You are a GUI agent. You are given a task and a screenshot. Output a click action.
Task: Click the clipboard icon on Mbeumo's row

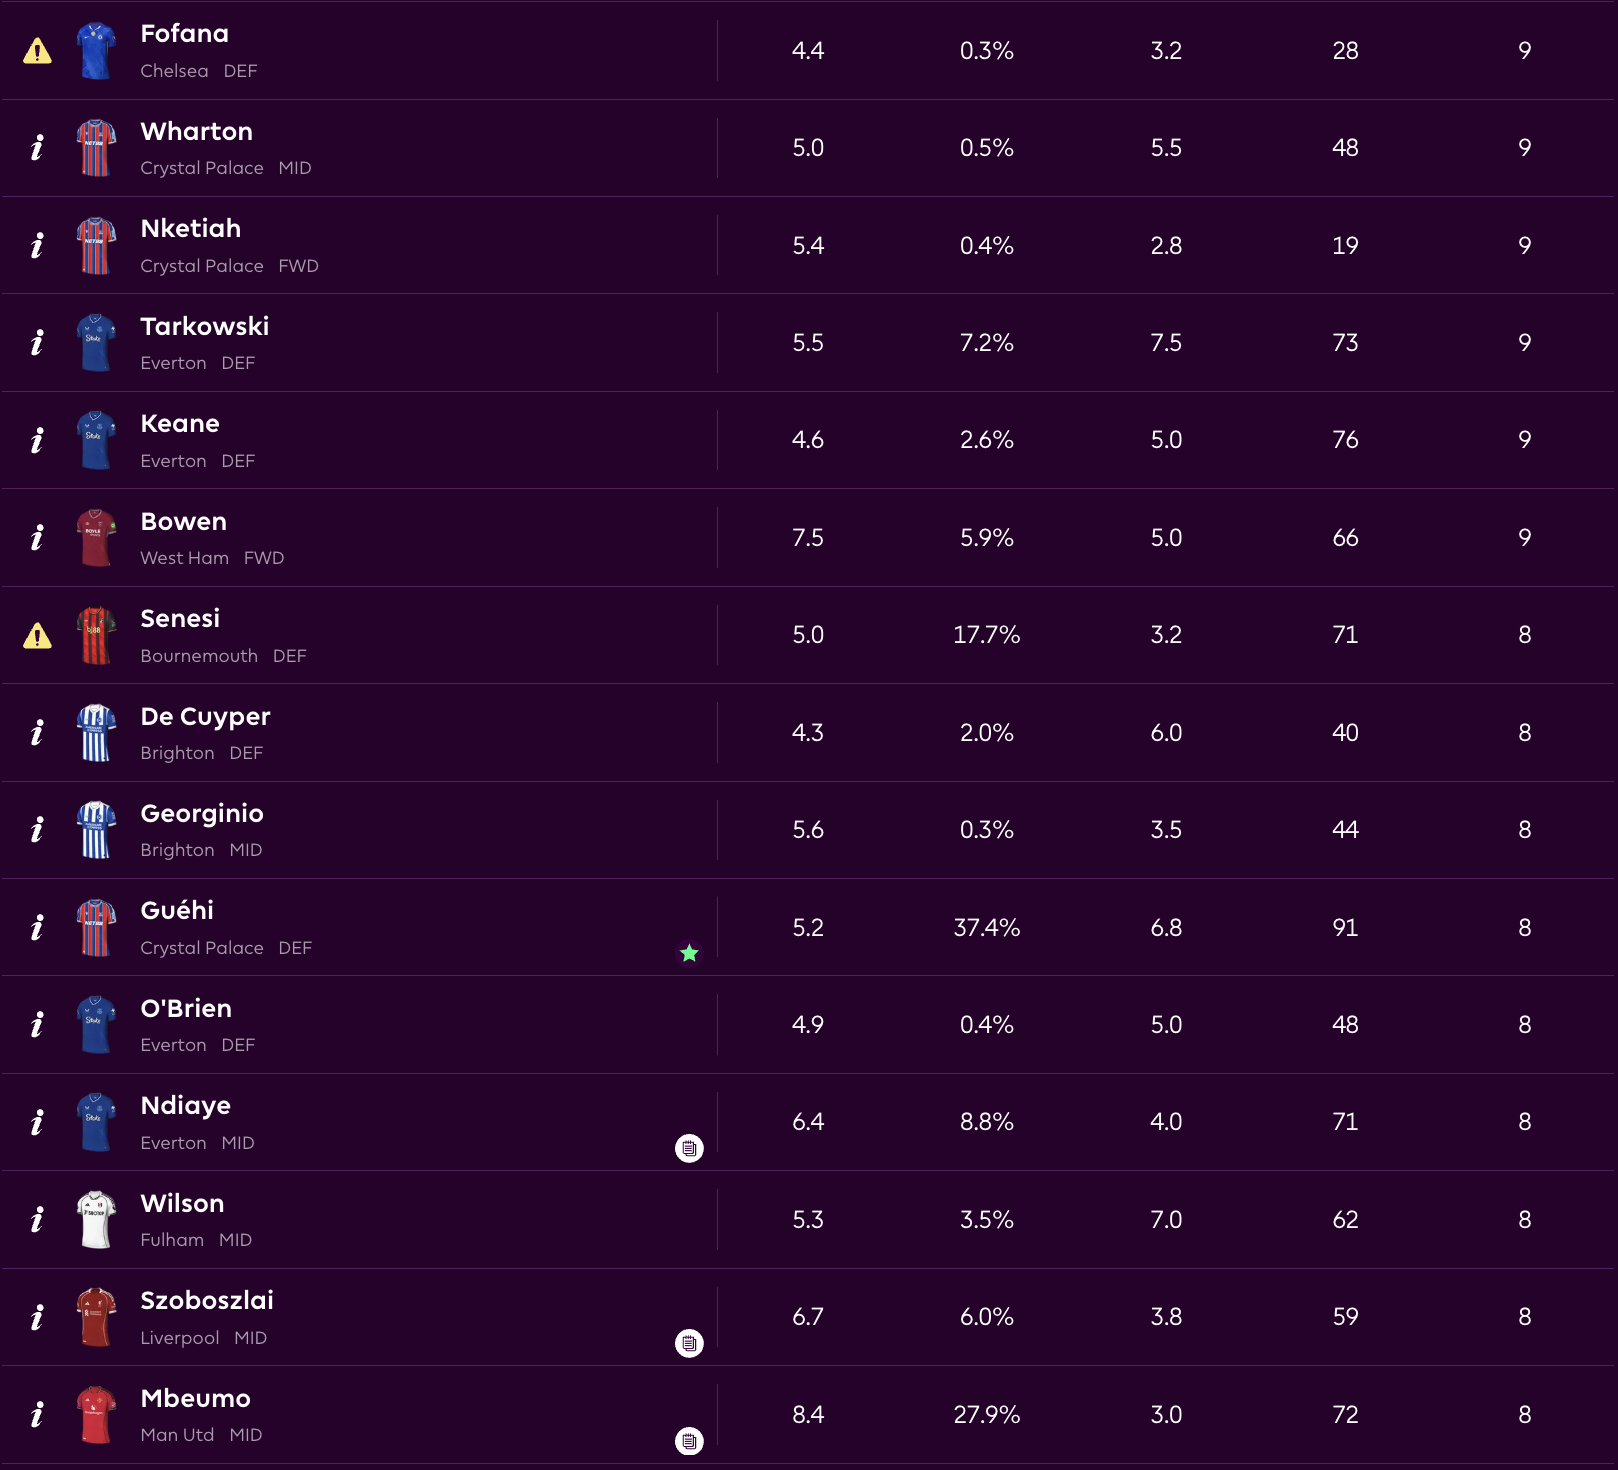click(689, 1441)
